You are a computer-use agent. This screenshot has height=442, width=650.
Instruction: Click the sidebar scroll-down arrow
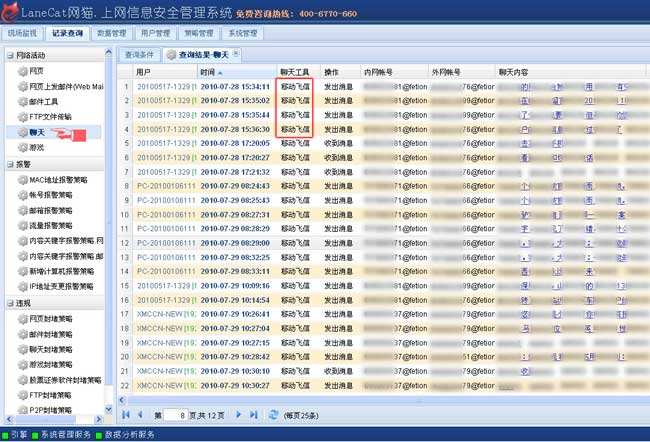(x=109, y=410)
